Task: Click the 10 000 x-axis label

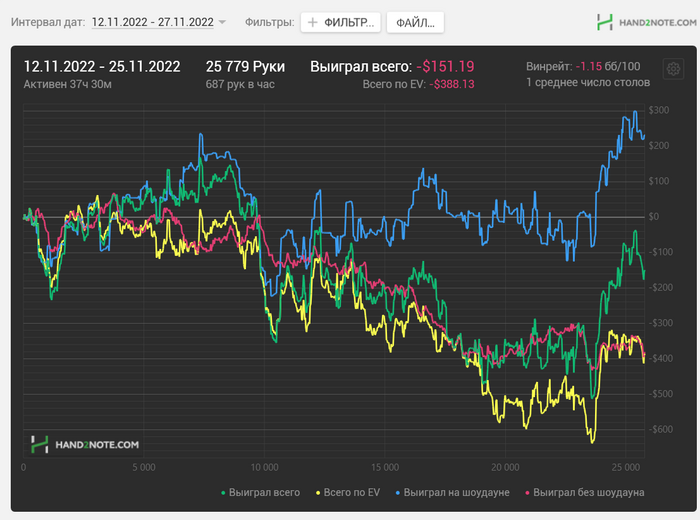Action: click(264, 467)
